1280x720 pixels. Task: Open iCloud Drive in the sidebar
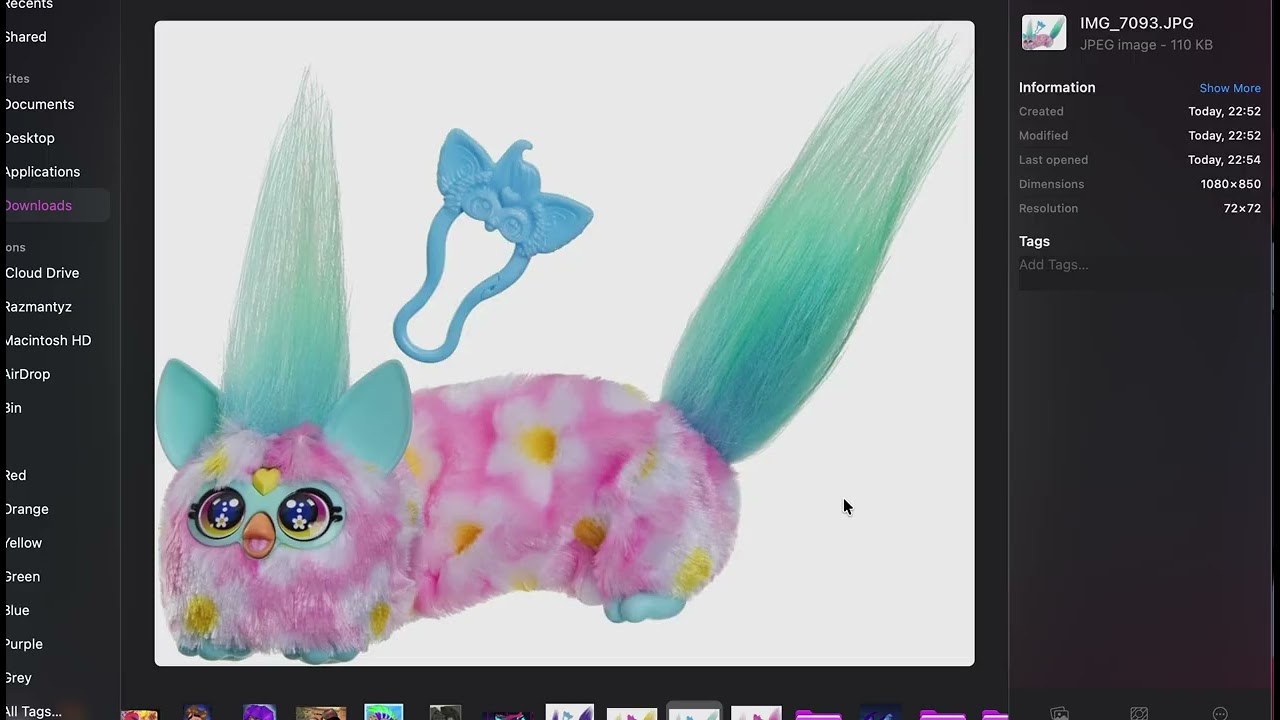click(42, 273)
